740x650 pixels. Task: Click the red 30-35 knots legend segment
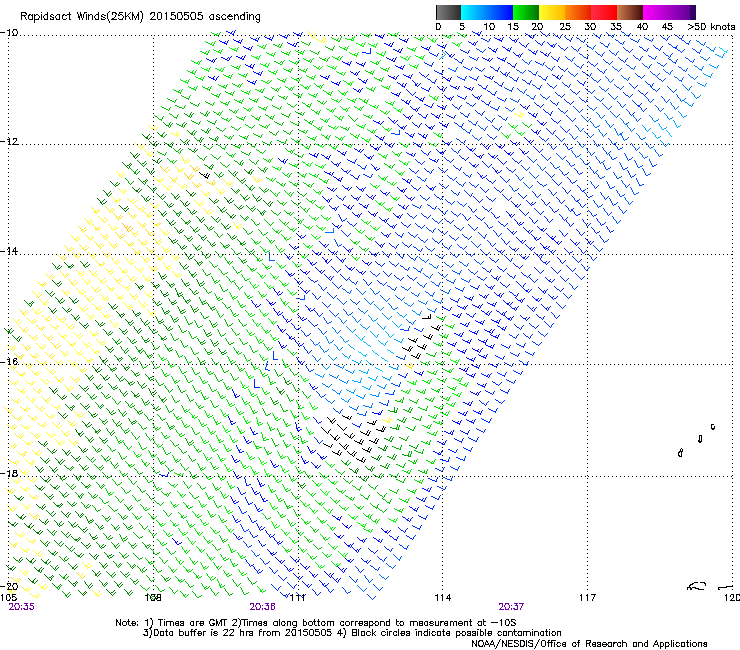pos(604,12)
